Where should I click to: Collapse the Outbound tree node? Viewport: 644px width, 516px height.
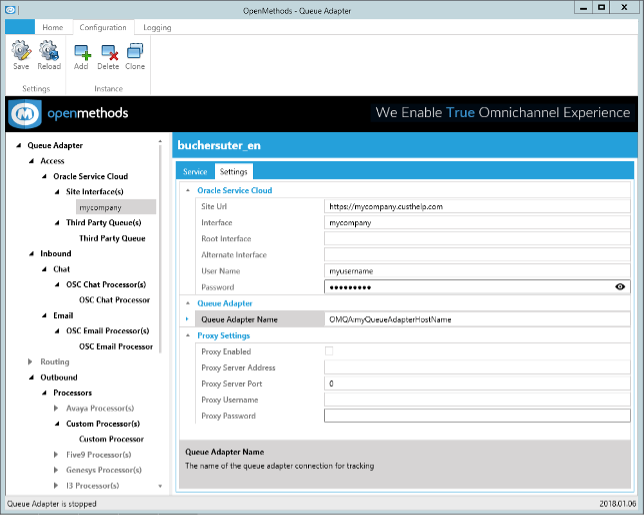(x=31, y=378)
